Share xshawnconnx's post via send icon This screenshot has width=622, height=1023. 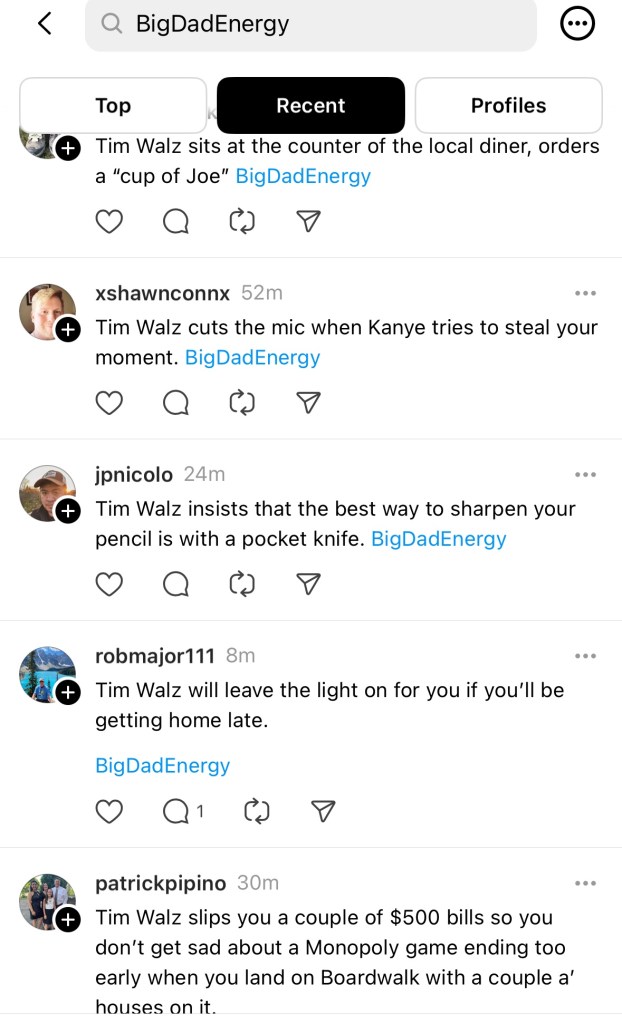coord(310,402)
